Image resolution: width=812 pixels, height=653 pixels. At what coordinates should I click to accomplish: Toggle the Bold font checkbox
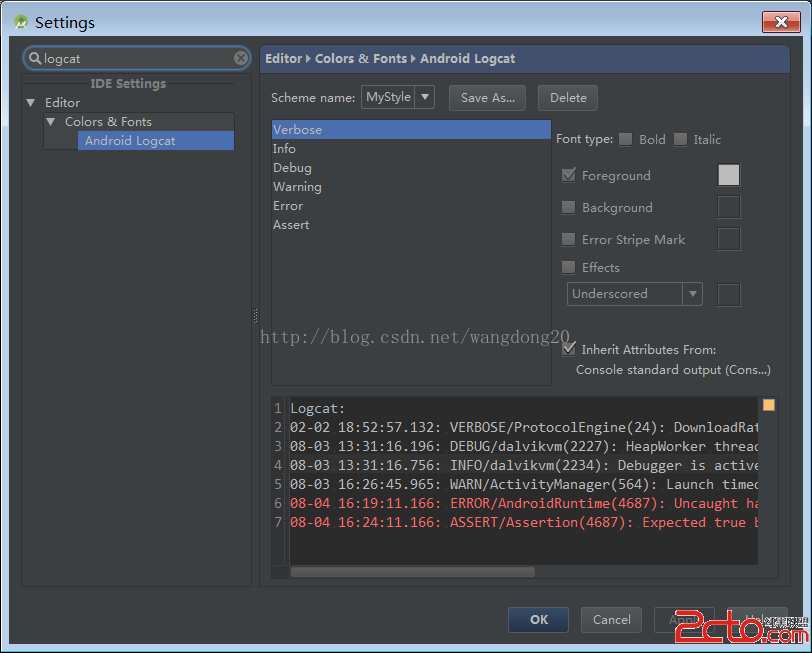point(626,139)
